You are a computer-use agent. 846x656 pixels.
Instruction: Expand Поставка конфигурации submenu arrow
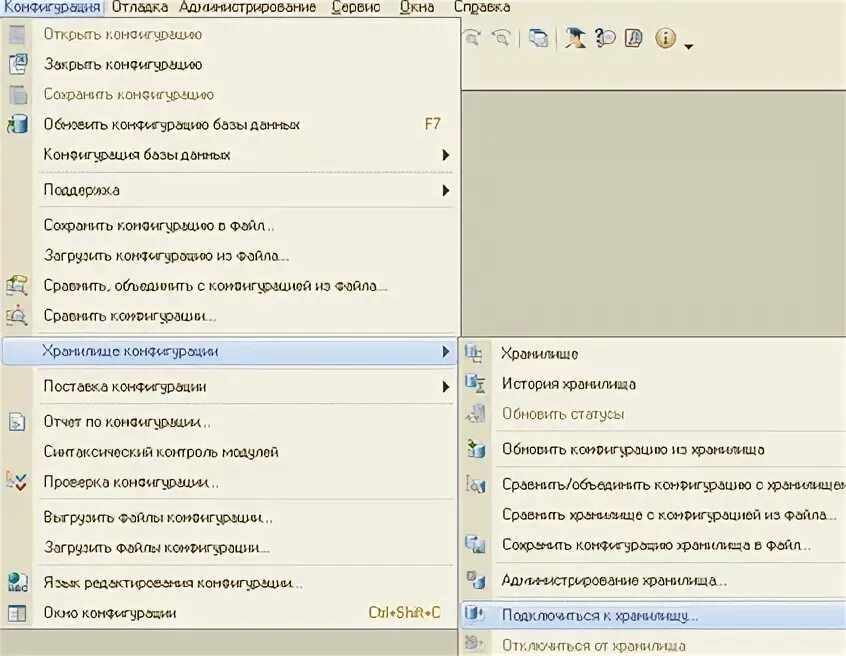446,387
